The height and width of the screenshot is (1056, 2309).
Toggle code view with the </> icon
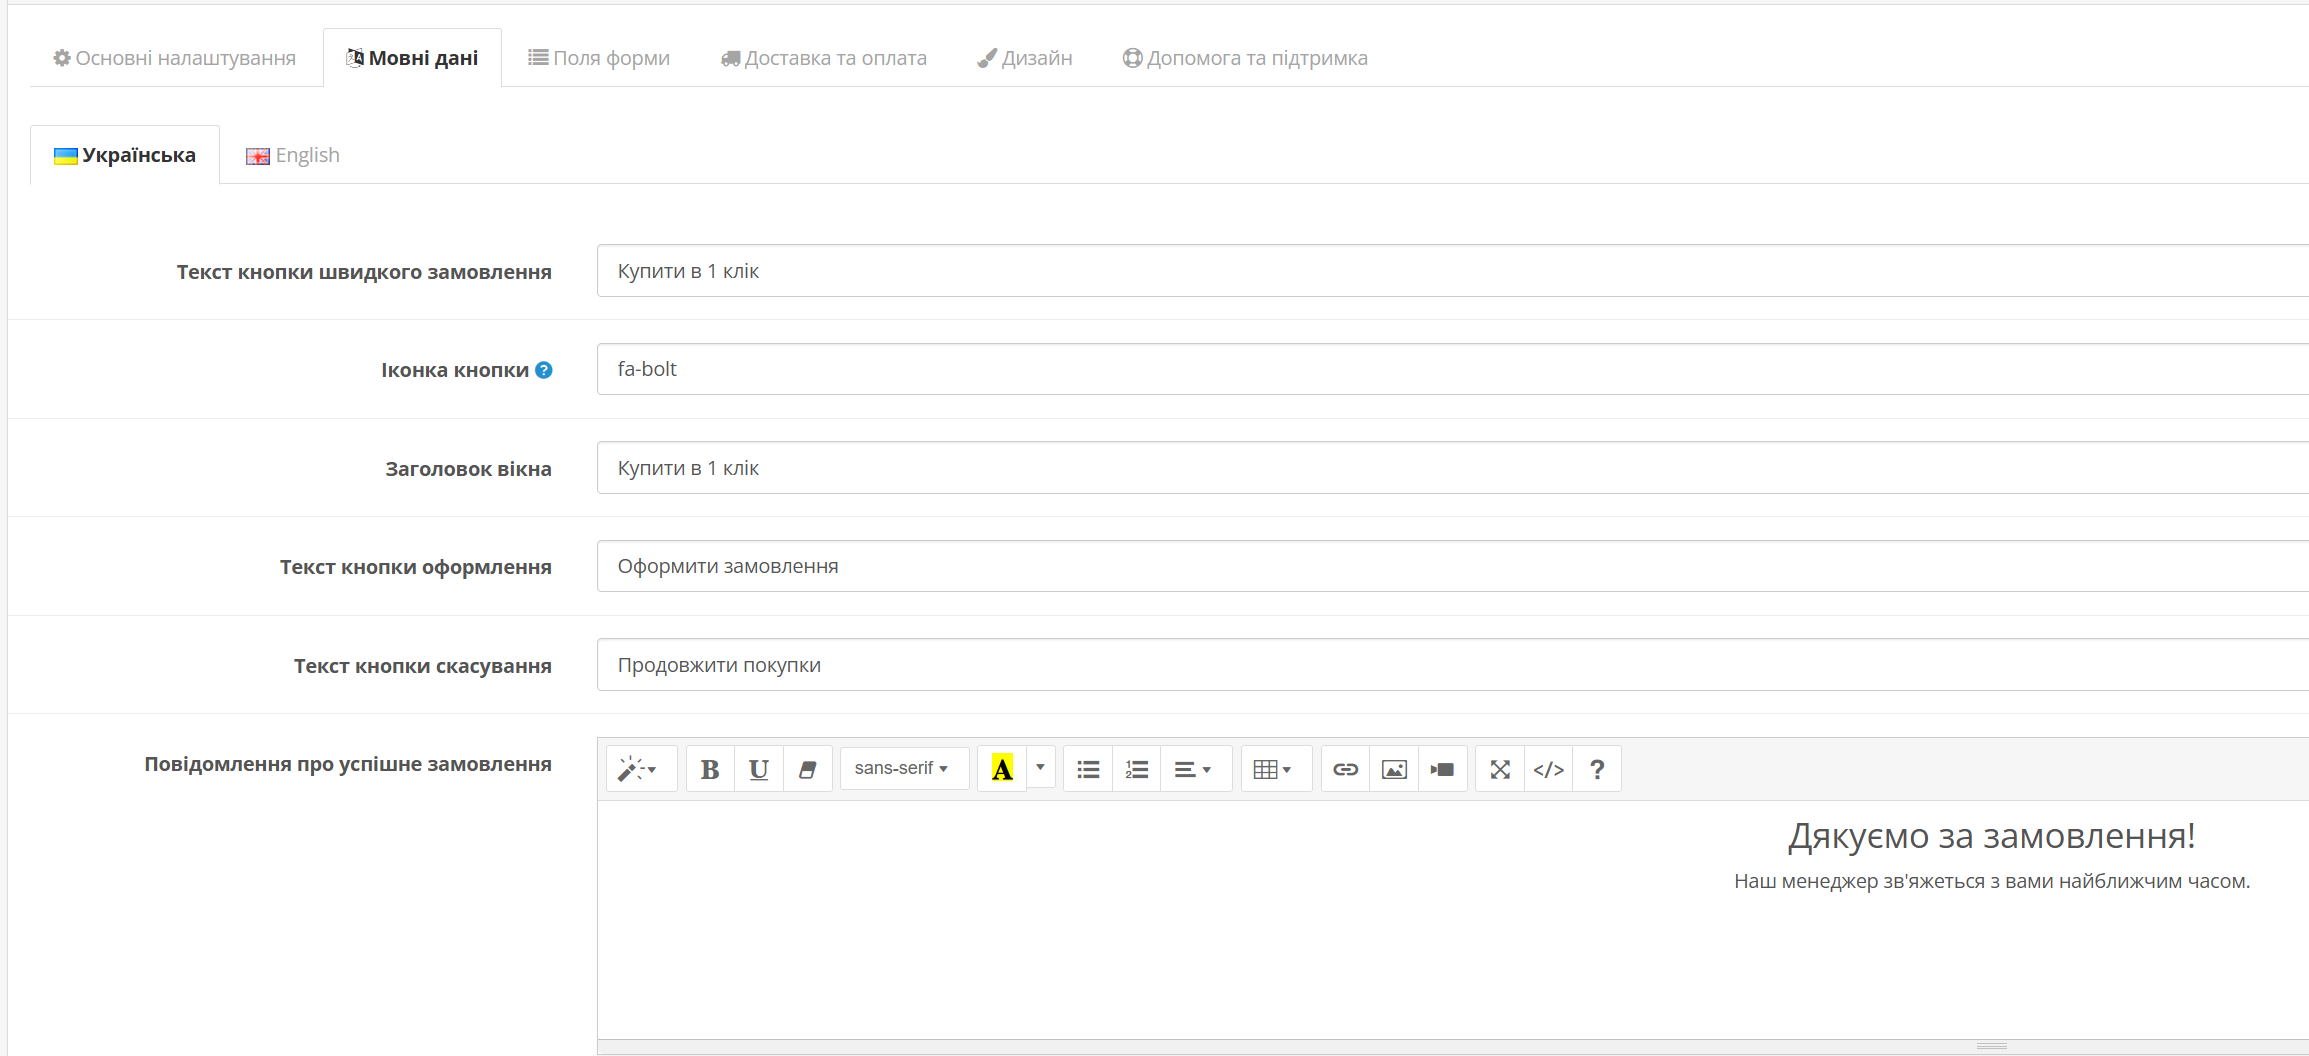point(1549,769)
